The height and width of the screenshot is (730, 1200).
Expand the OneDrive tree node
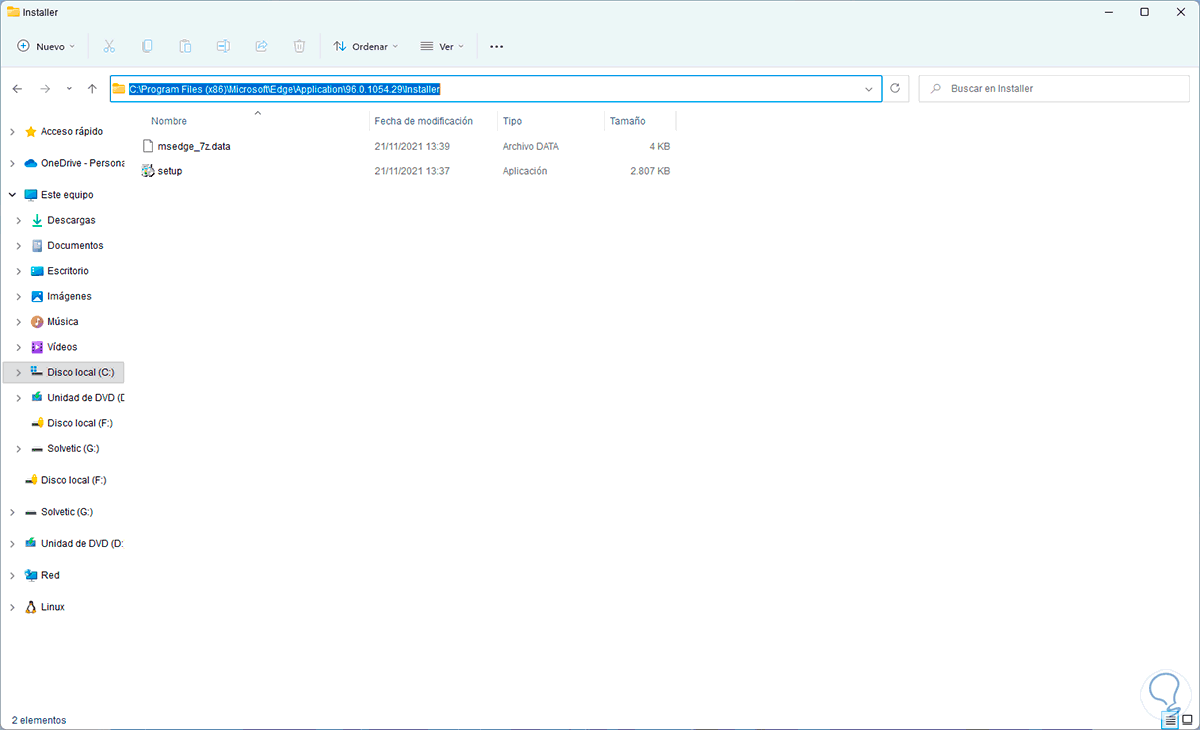point(12,163)
